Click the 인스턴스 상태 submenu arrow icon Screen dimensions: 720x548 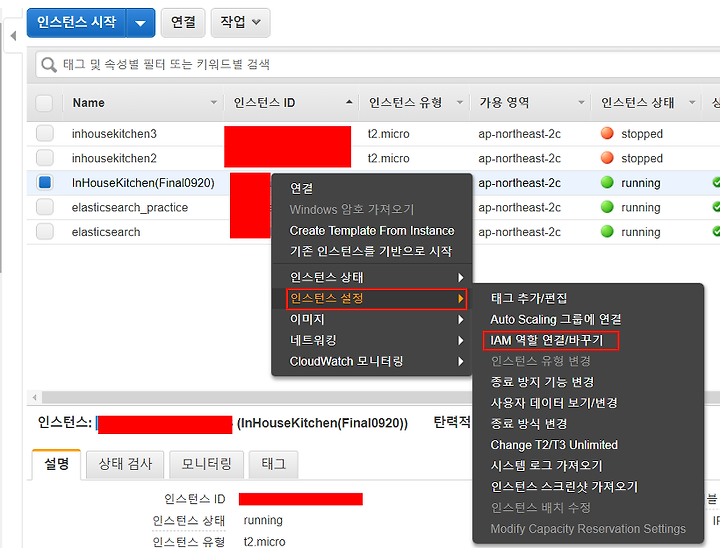point(461,277)
